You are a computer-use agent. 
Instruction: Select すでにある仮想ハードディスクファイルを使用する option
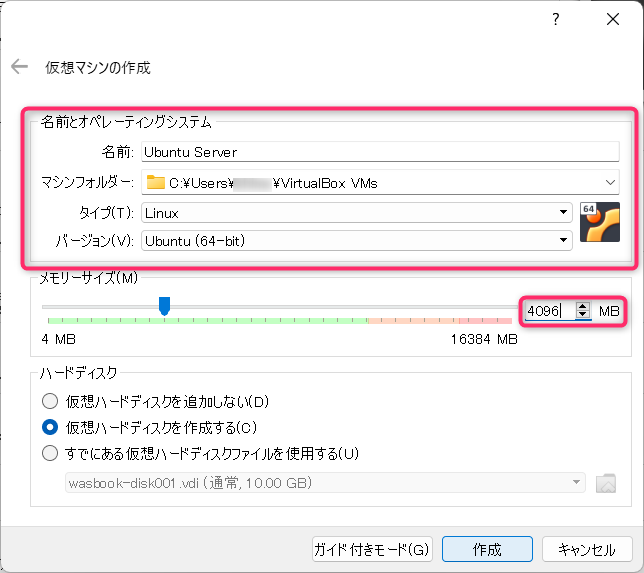[x=200, y=453]
